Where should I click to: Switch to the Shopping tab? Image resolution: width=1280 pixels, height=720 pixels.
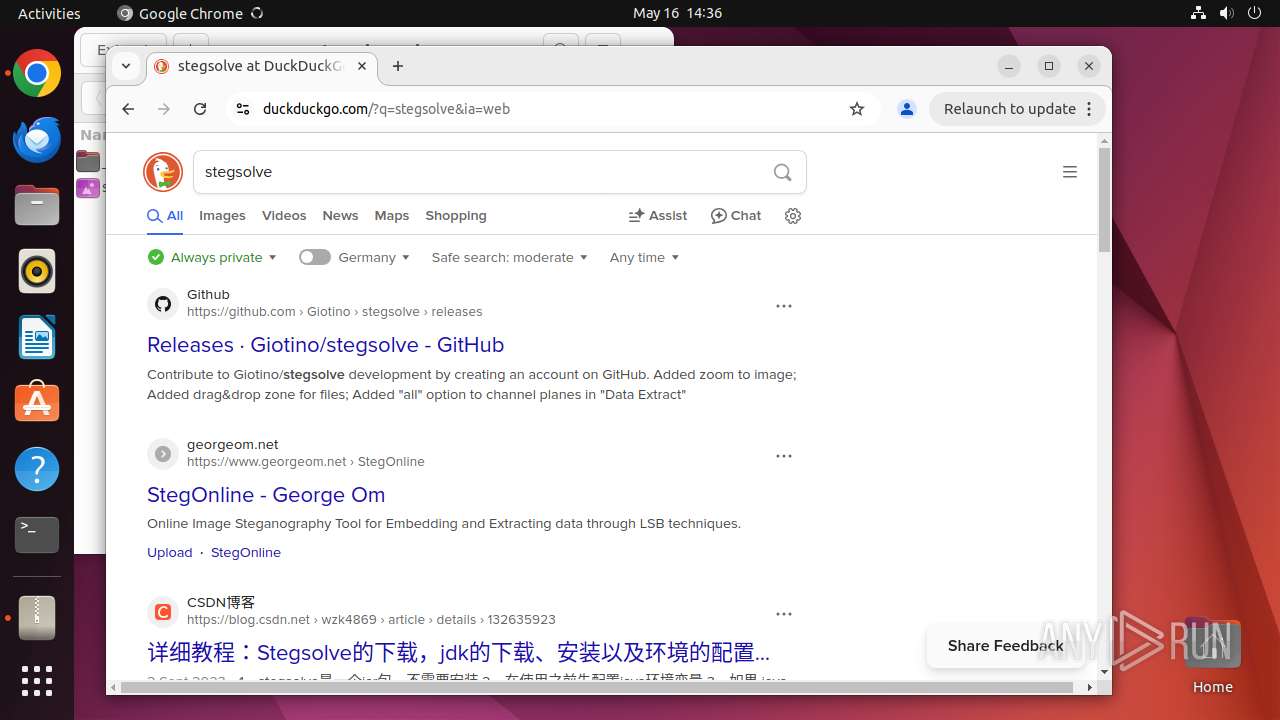pyautogui.click(x=456, y=216)
